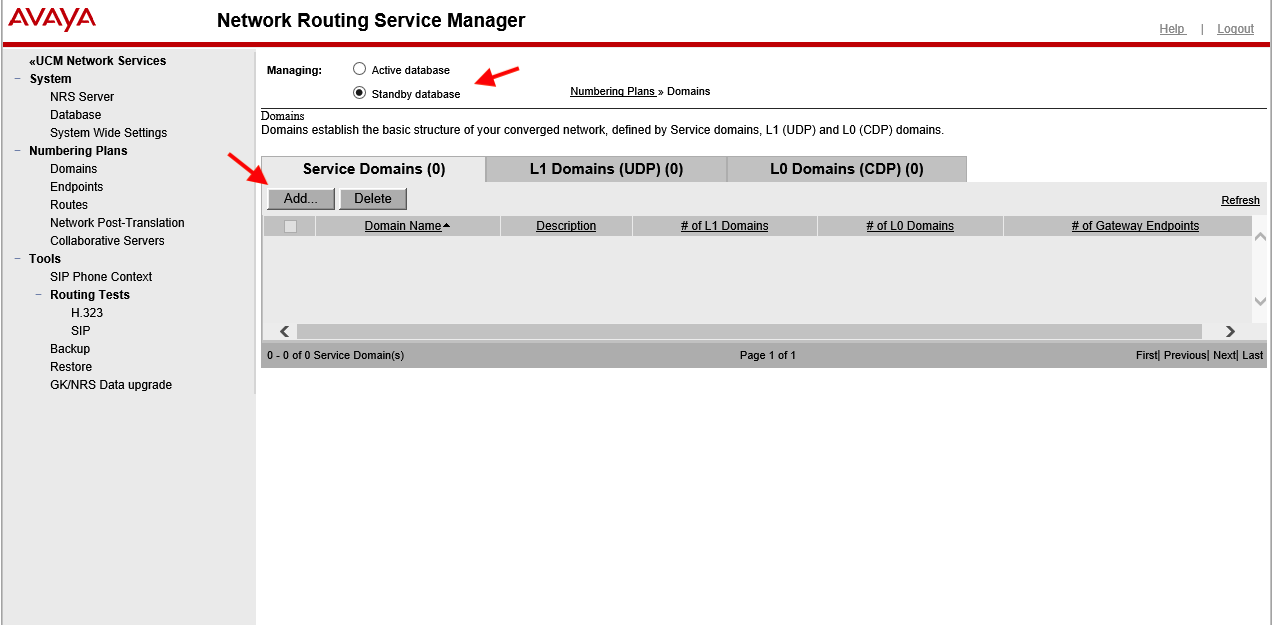
Task: Open Network Post-Translation page
Action: click(x=117, y=223)
